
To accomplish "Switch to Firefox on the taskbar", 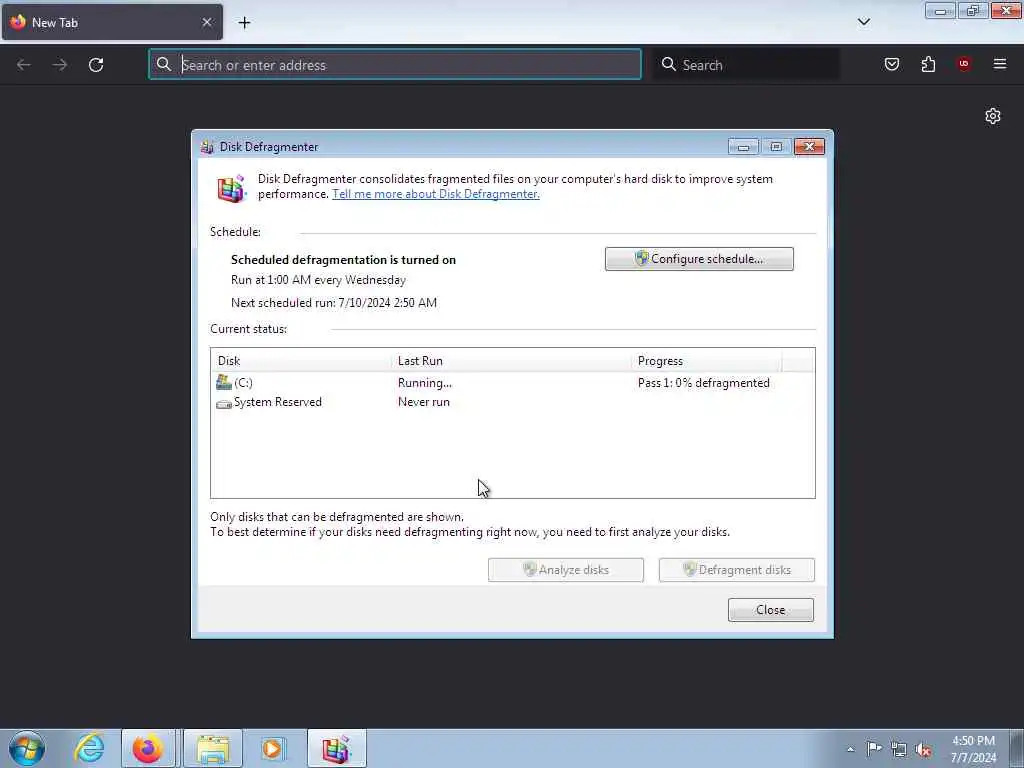I will pos(148,748).
